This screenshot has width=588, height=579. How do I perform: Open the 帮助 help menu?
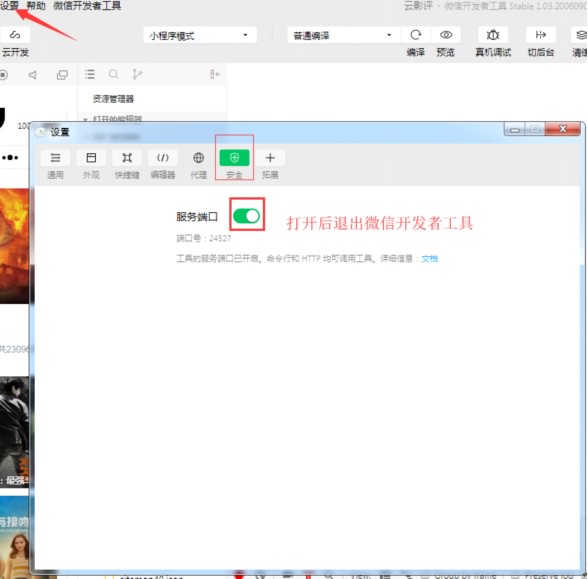pyautogui.click(x=36, y=6)
